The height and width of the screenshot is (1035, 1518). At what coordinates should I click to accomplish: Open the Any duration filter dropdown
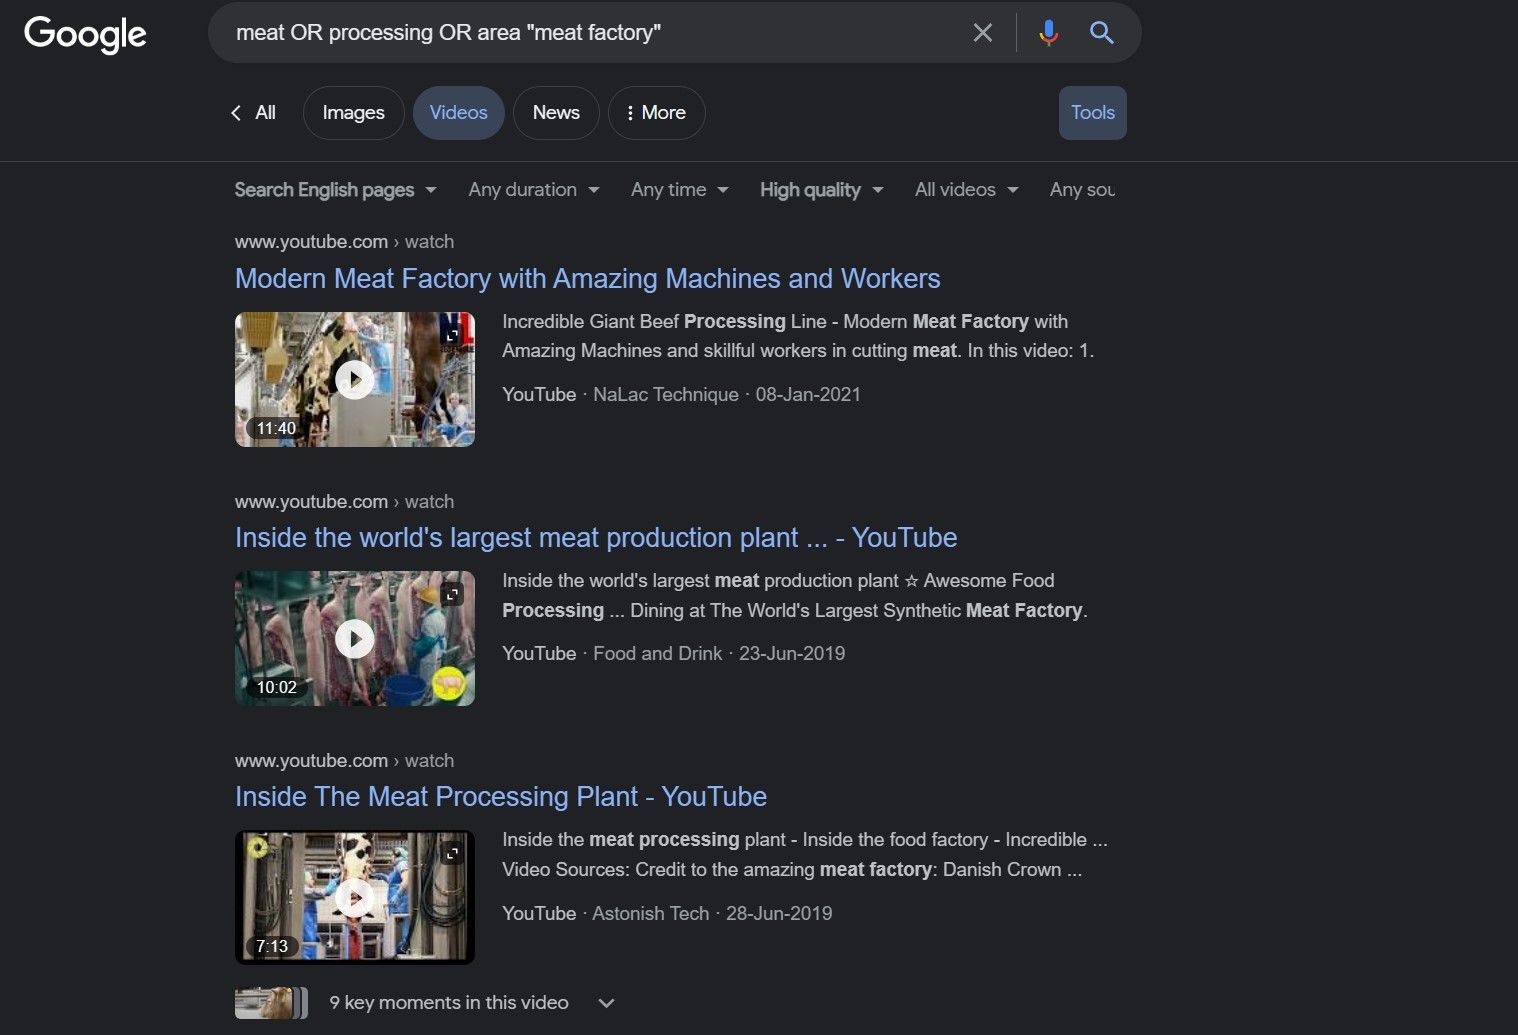tap(533, 189)
